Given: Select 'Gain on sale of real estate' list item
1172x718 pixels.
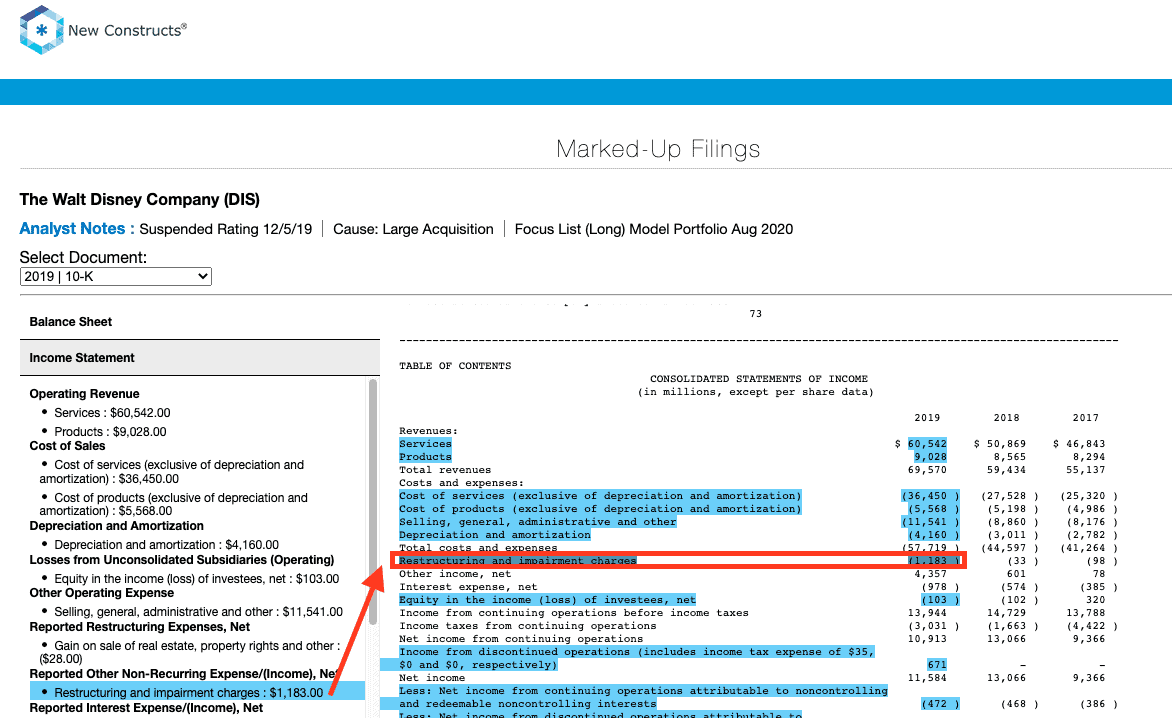Looking at the screenshot, I should pyautogui.click(x=190, y=652).
